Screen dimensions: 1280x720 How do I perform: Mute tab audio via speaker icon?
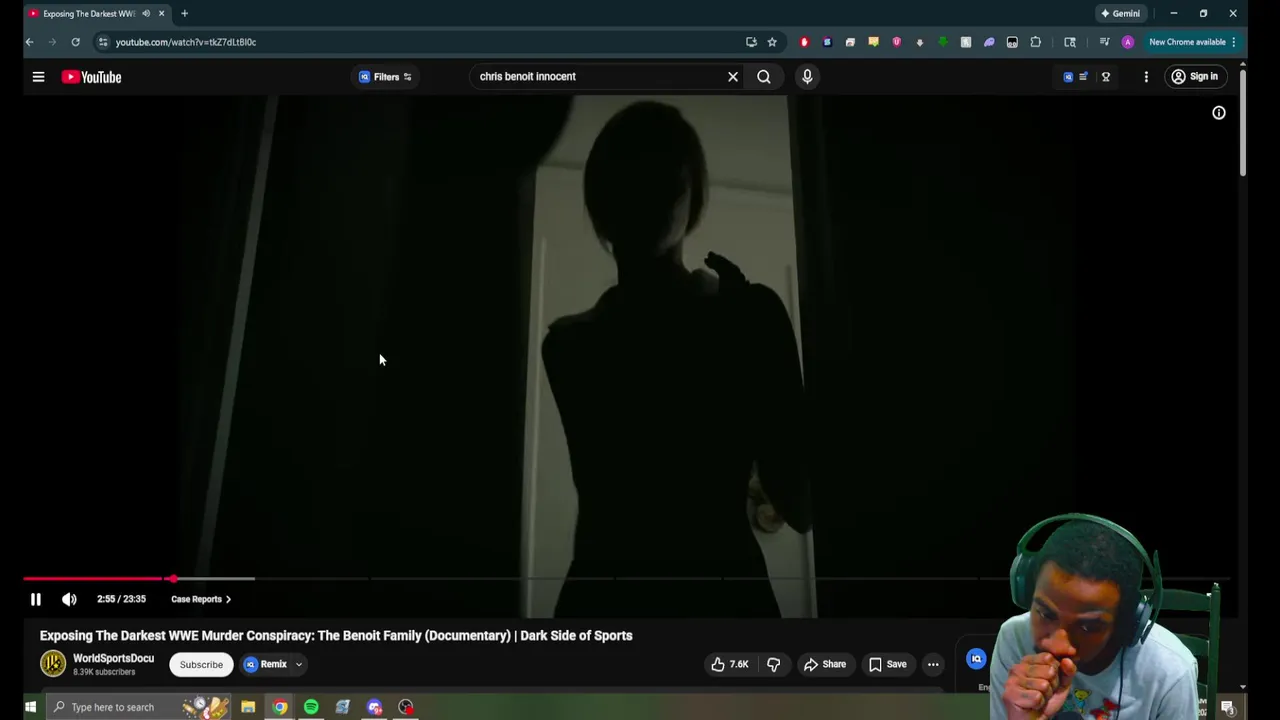pyautogui.click(x=146, y=13)
